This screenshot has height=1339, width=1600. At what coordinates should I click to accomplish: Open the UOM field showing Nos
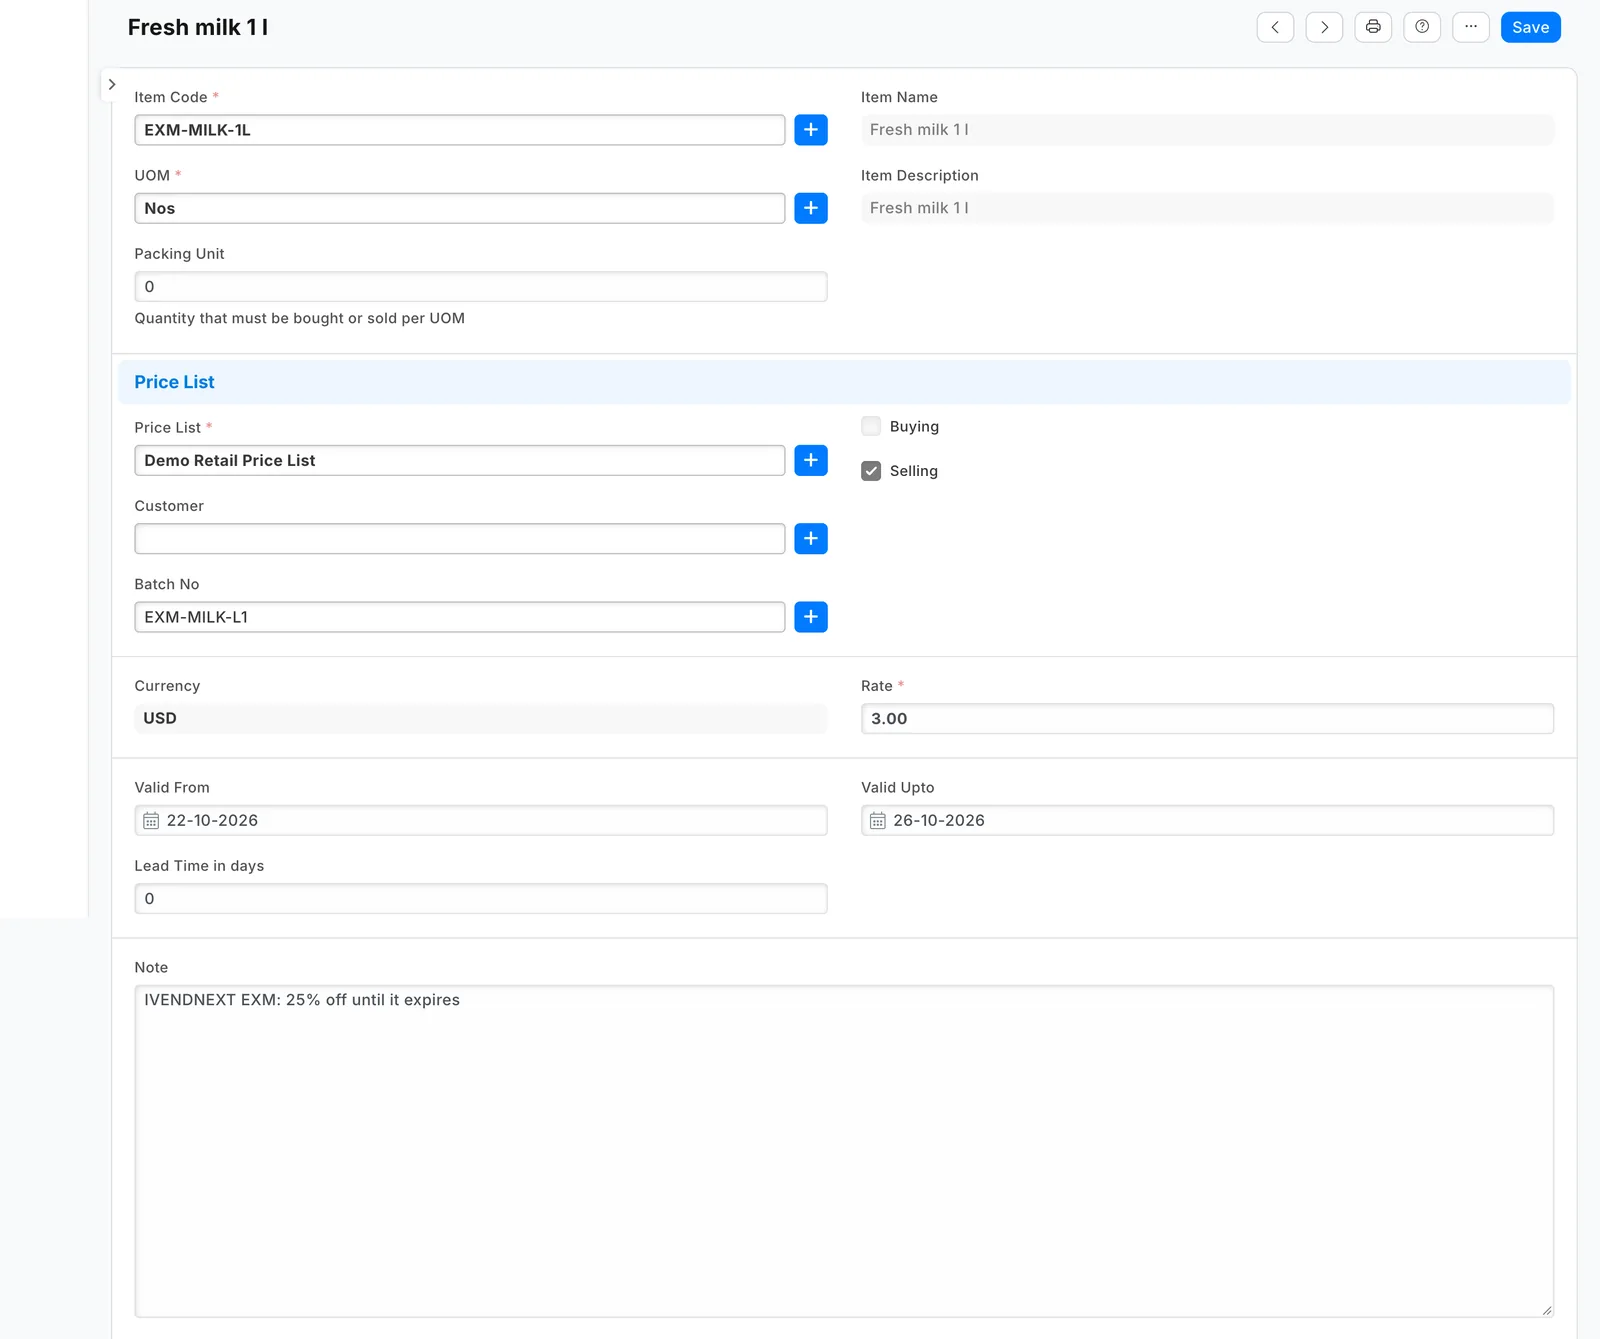click(460, 208)
